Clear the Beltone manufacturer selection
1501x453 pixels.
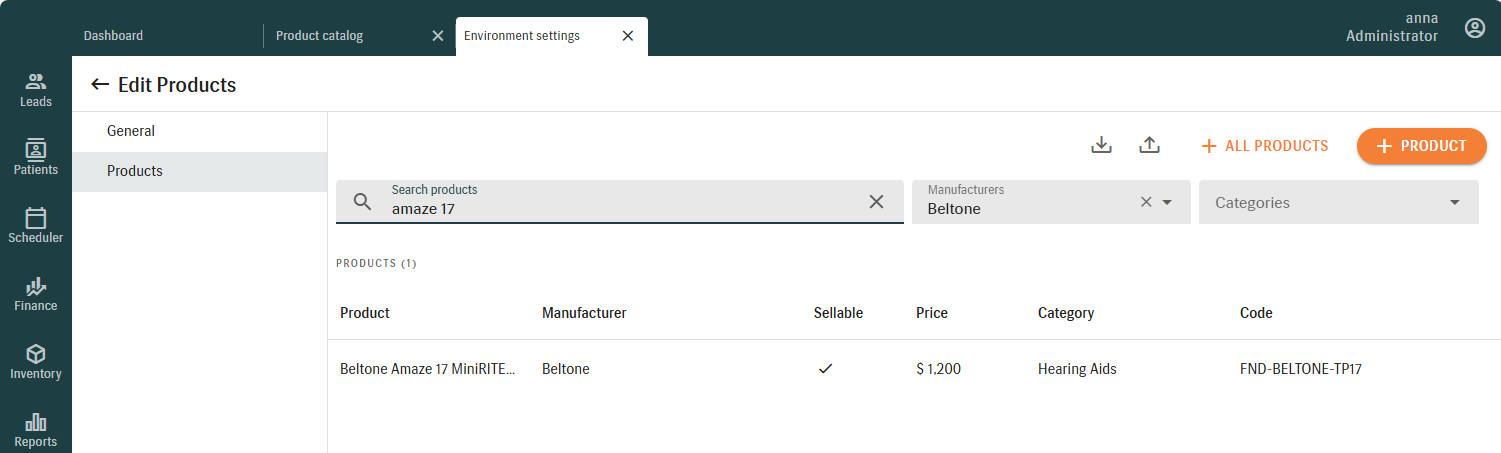coord(1146,202)
